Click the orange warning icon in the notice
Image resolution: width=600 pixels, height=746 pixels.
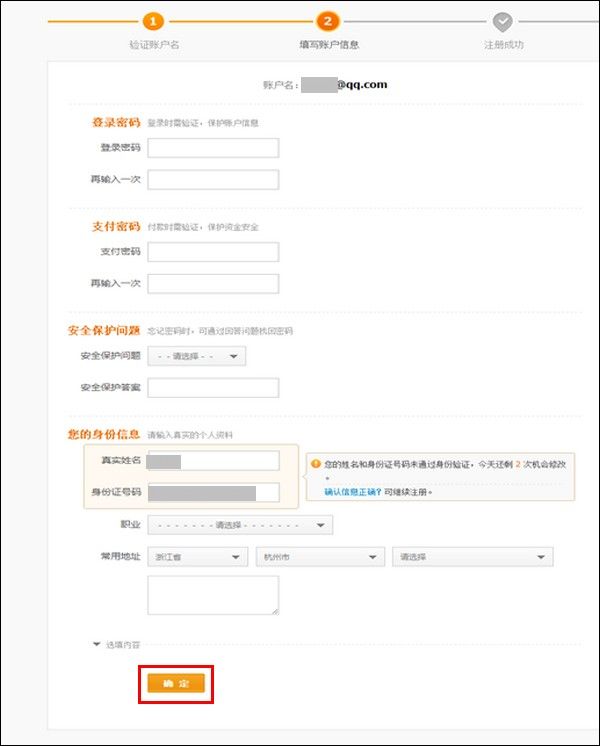coord(315,464)
